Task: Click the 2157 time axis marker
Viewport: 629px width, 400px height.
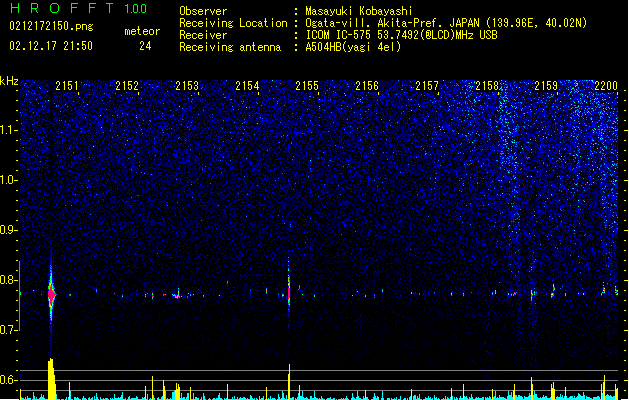Action: [x=427, y=86]
